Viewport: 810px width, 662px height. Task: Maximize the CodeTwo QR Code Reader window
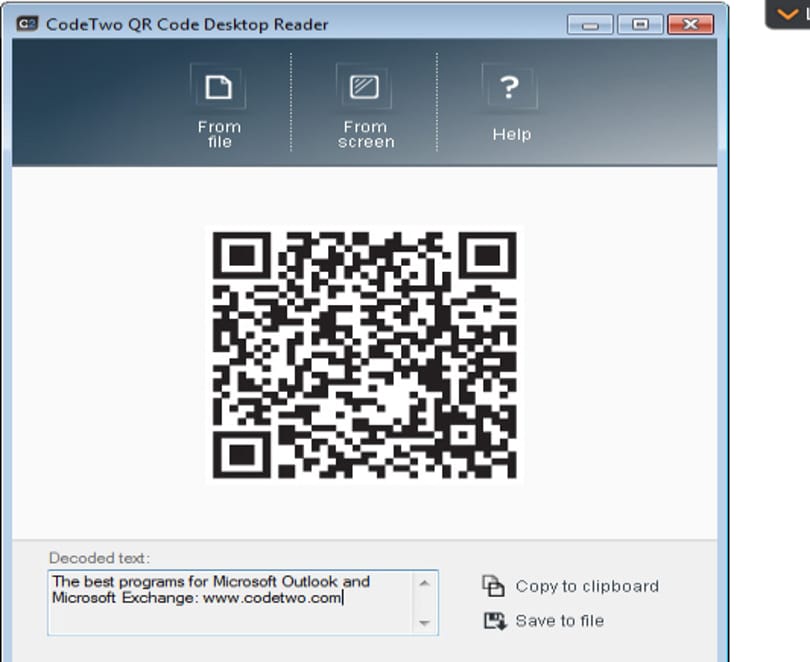click(640, 24)
